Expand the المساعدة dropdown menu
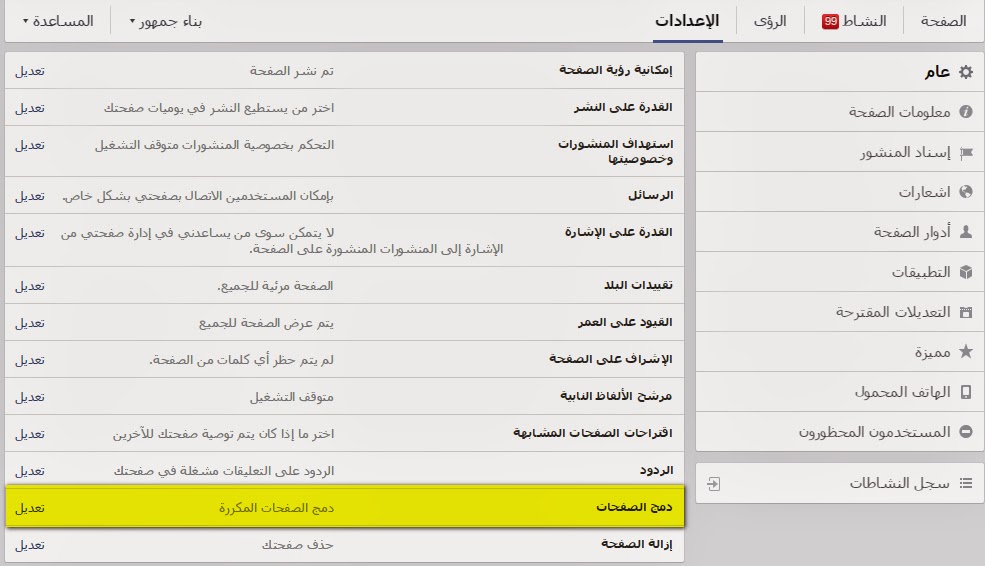 pos(58,21)
